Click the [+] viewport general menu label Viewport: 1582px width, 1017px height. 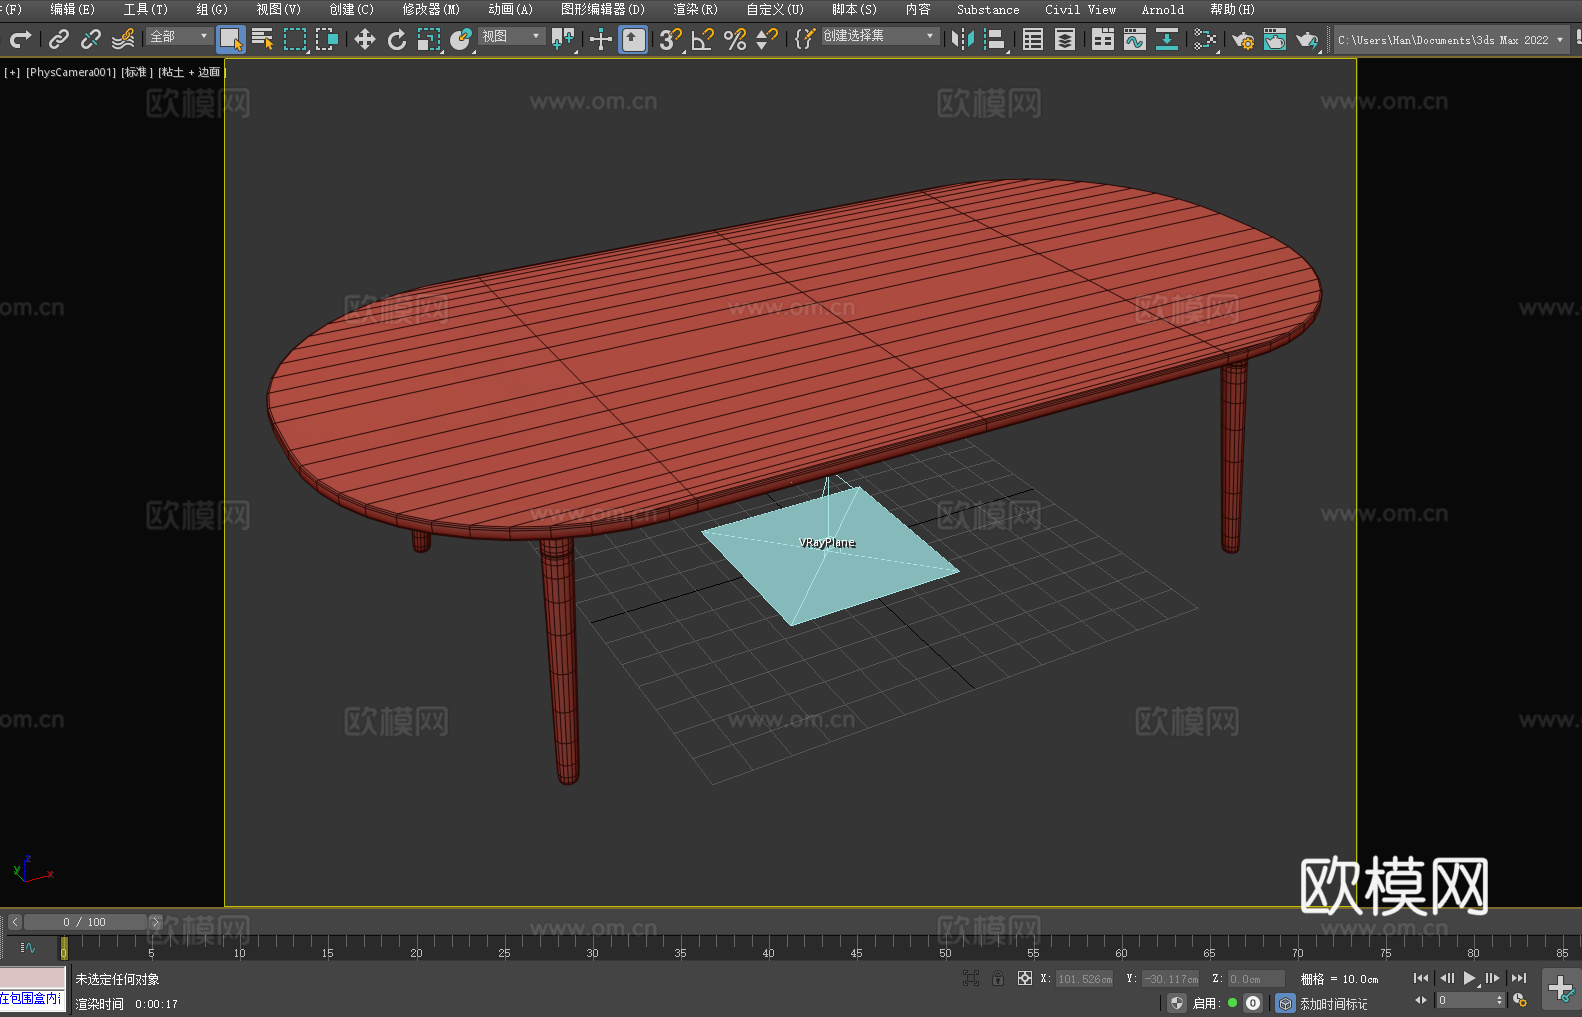click(x=12, y=72)
